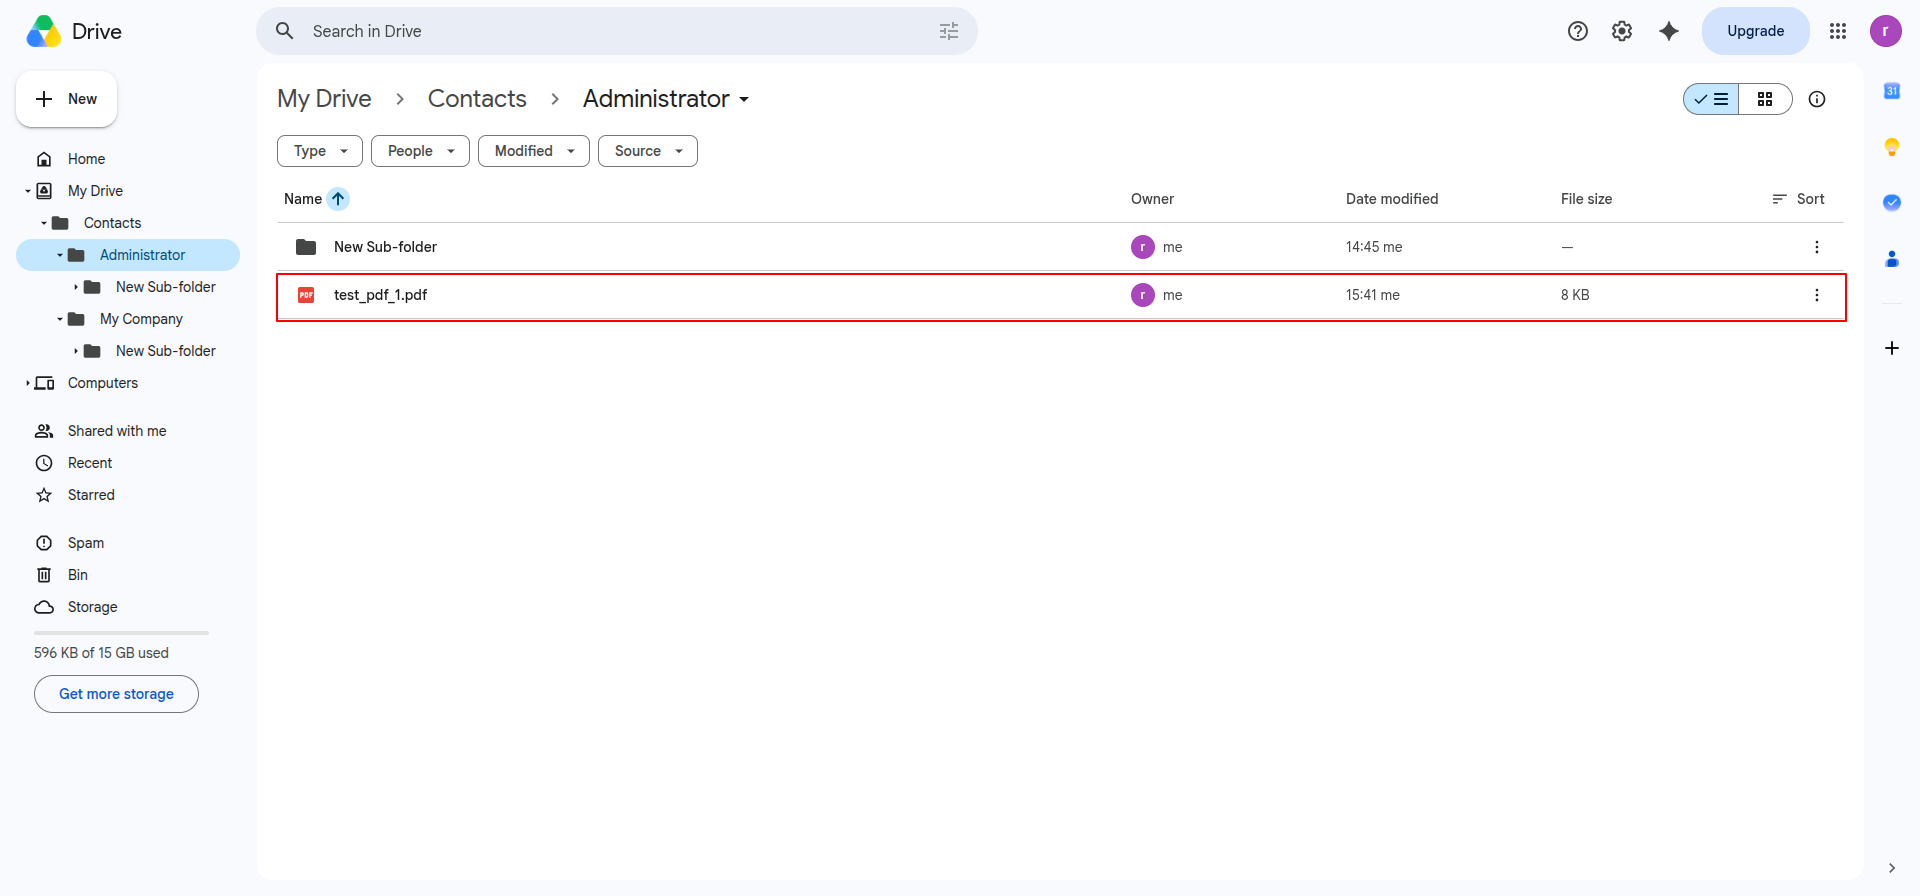The image size is (1920, 896).
Task: Open the People filter dropdown
Action: [420, 151]
